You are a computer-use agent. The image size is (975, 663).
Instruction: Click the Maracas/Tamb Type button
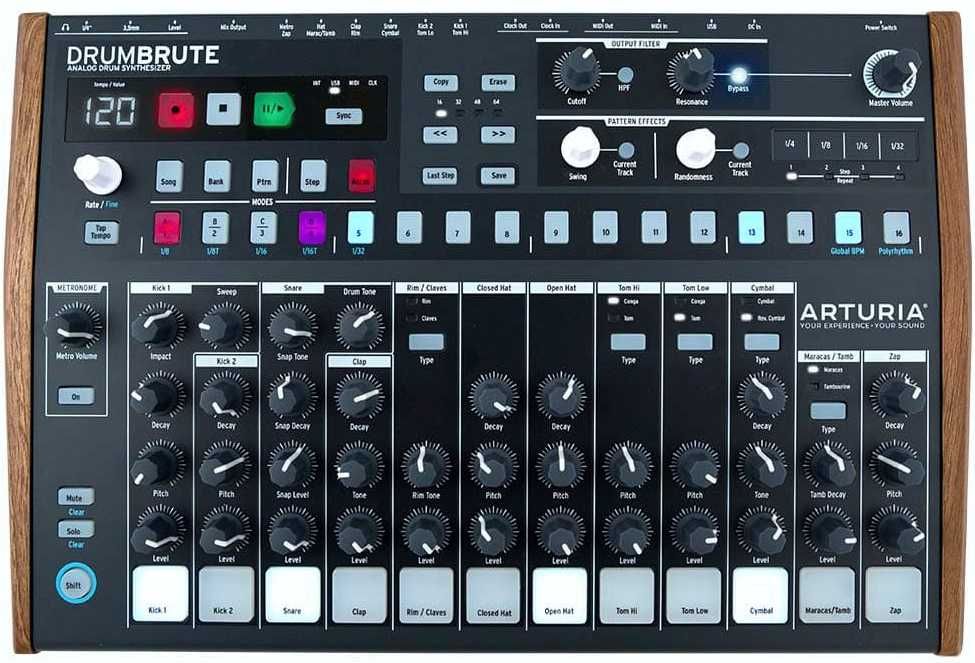[828, 410]
